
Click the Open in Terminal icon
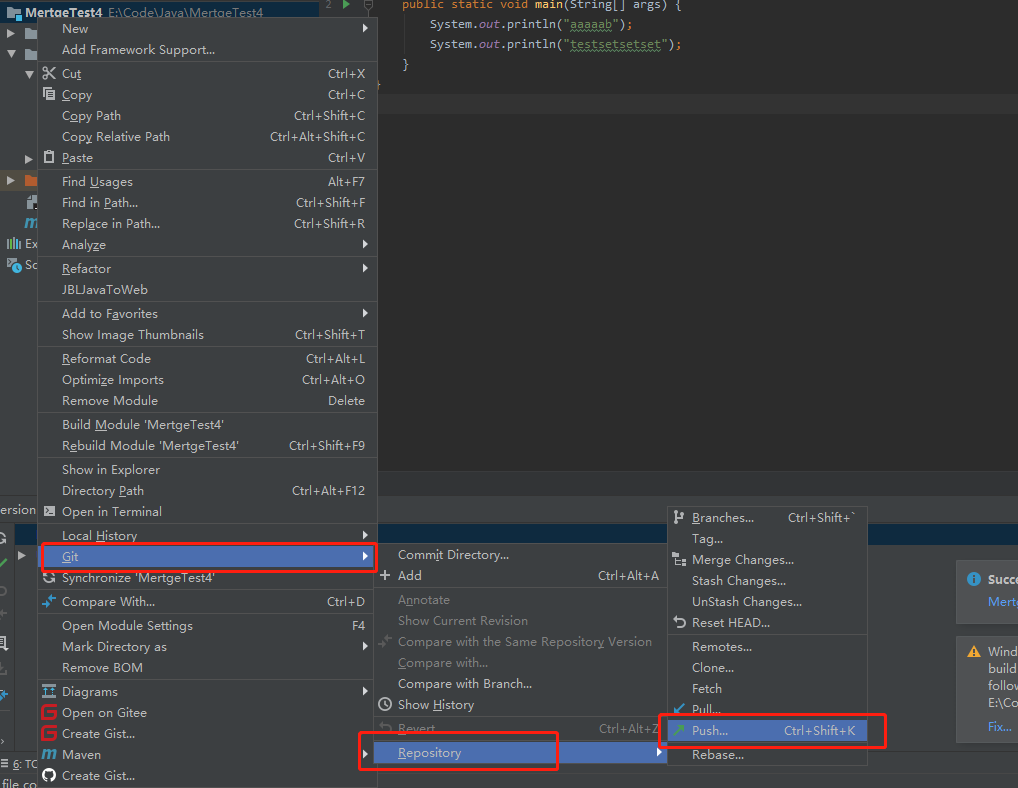pyautogui.click(x=49, y=511)
